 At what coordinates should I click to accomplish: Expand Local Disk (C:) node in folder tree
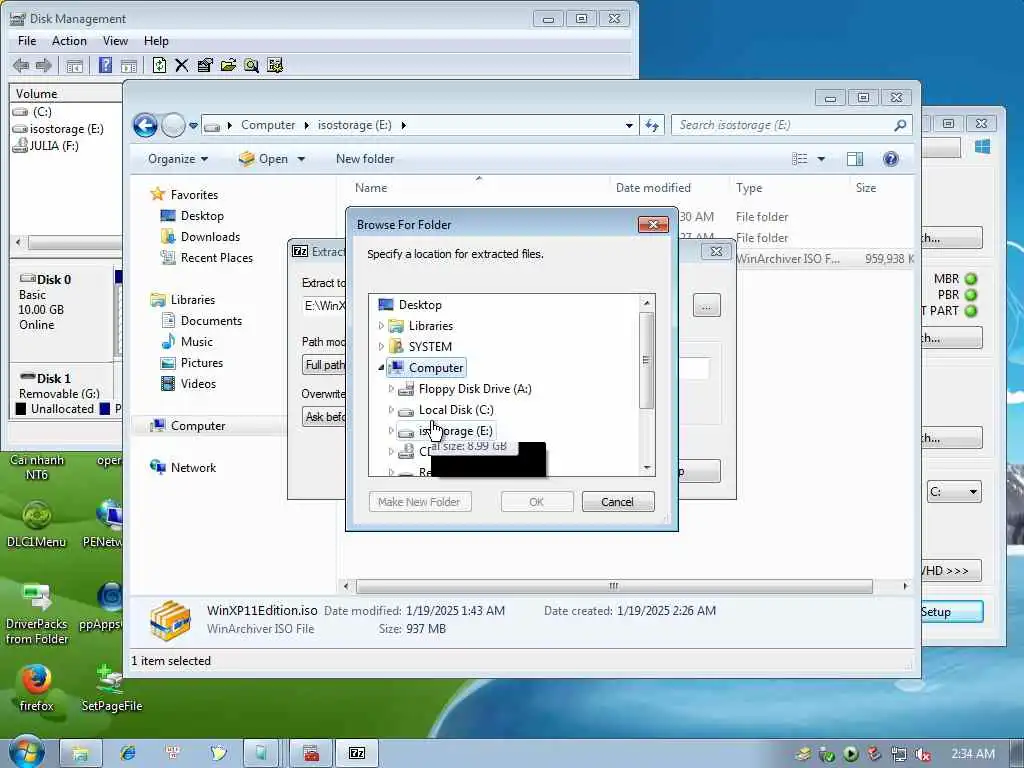[391, 409]
